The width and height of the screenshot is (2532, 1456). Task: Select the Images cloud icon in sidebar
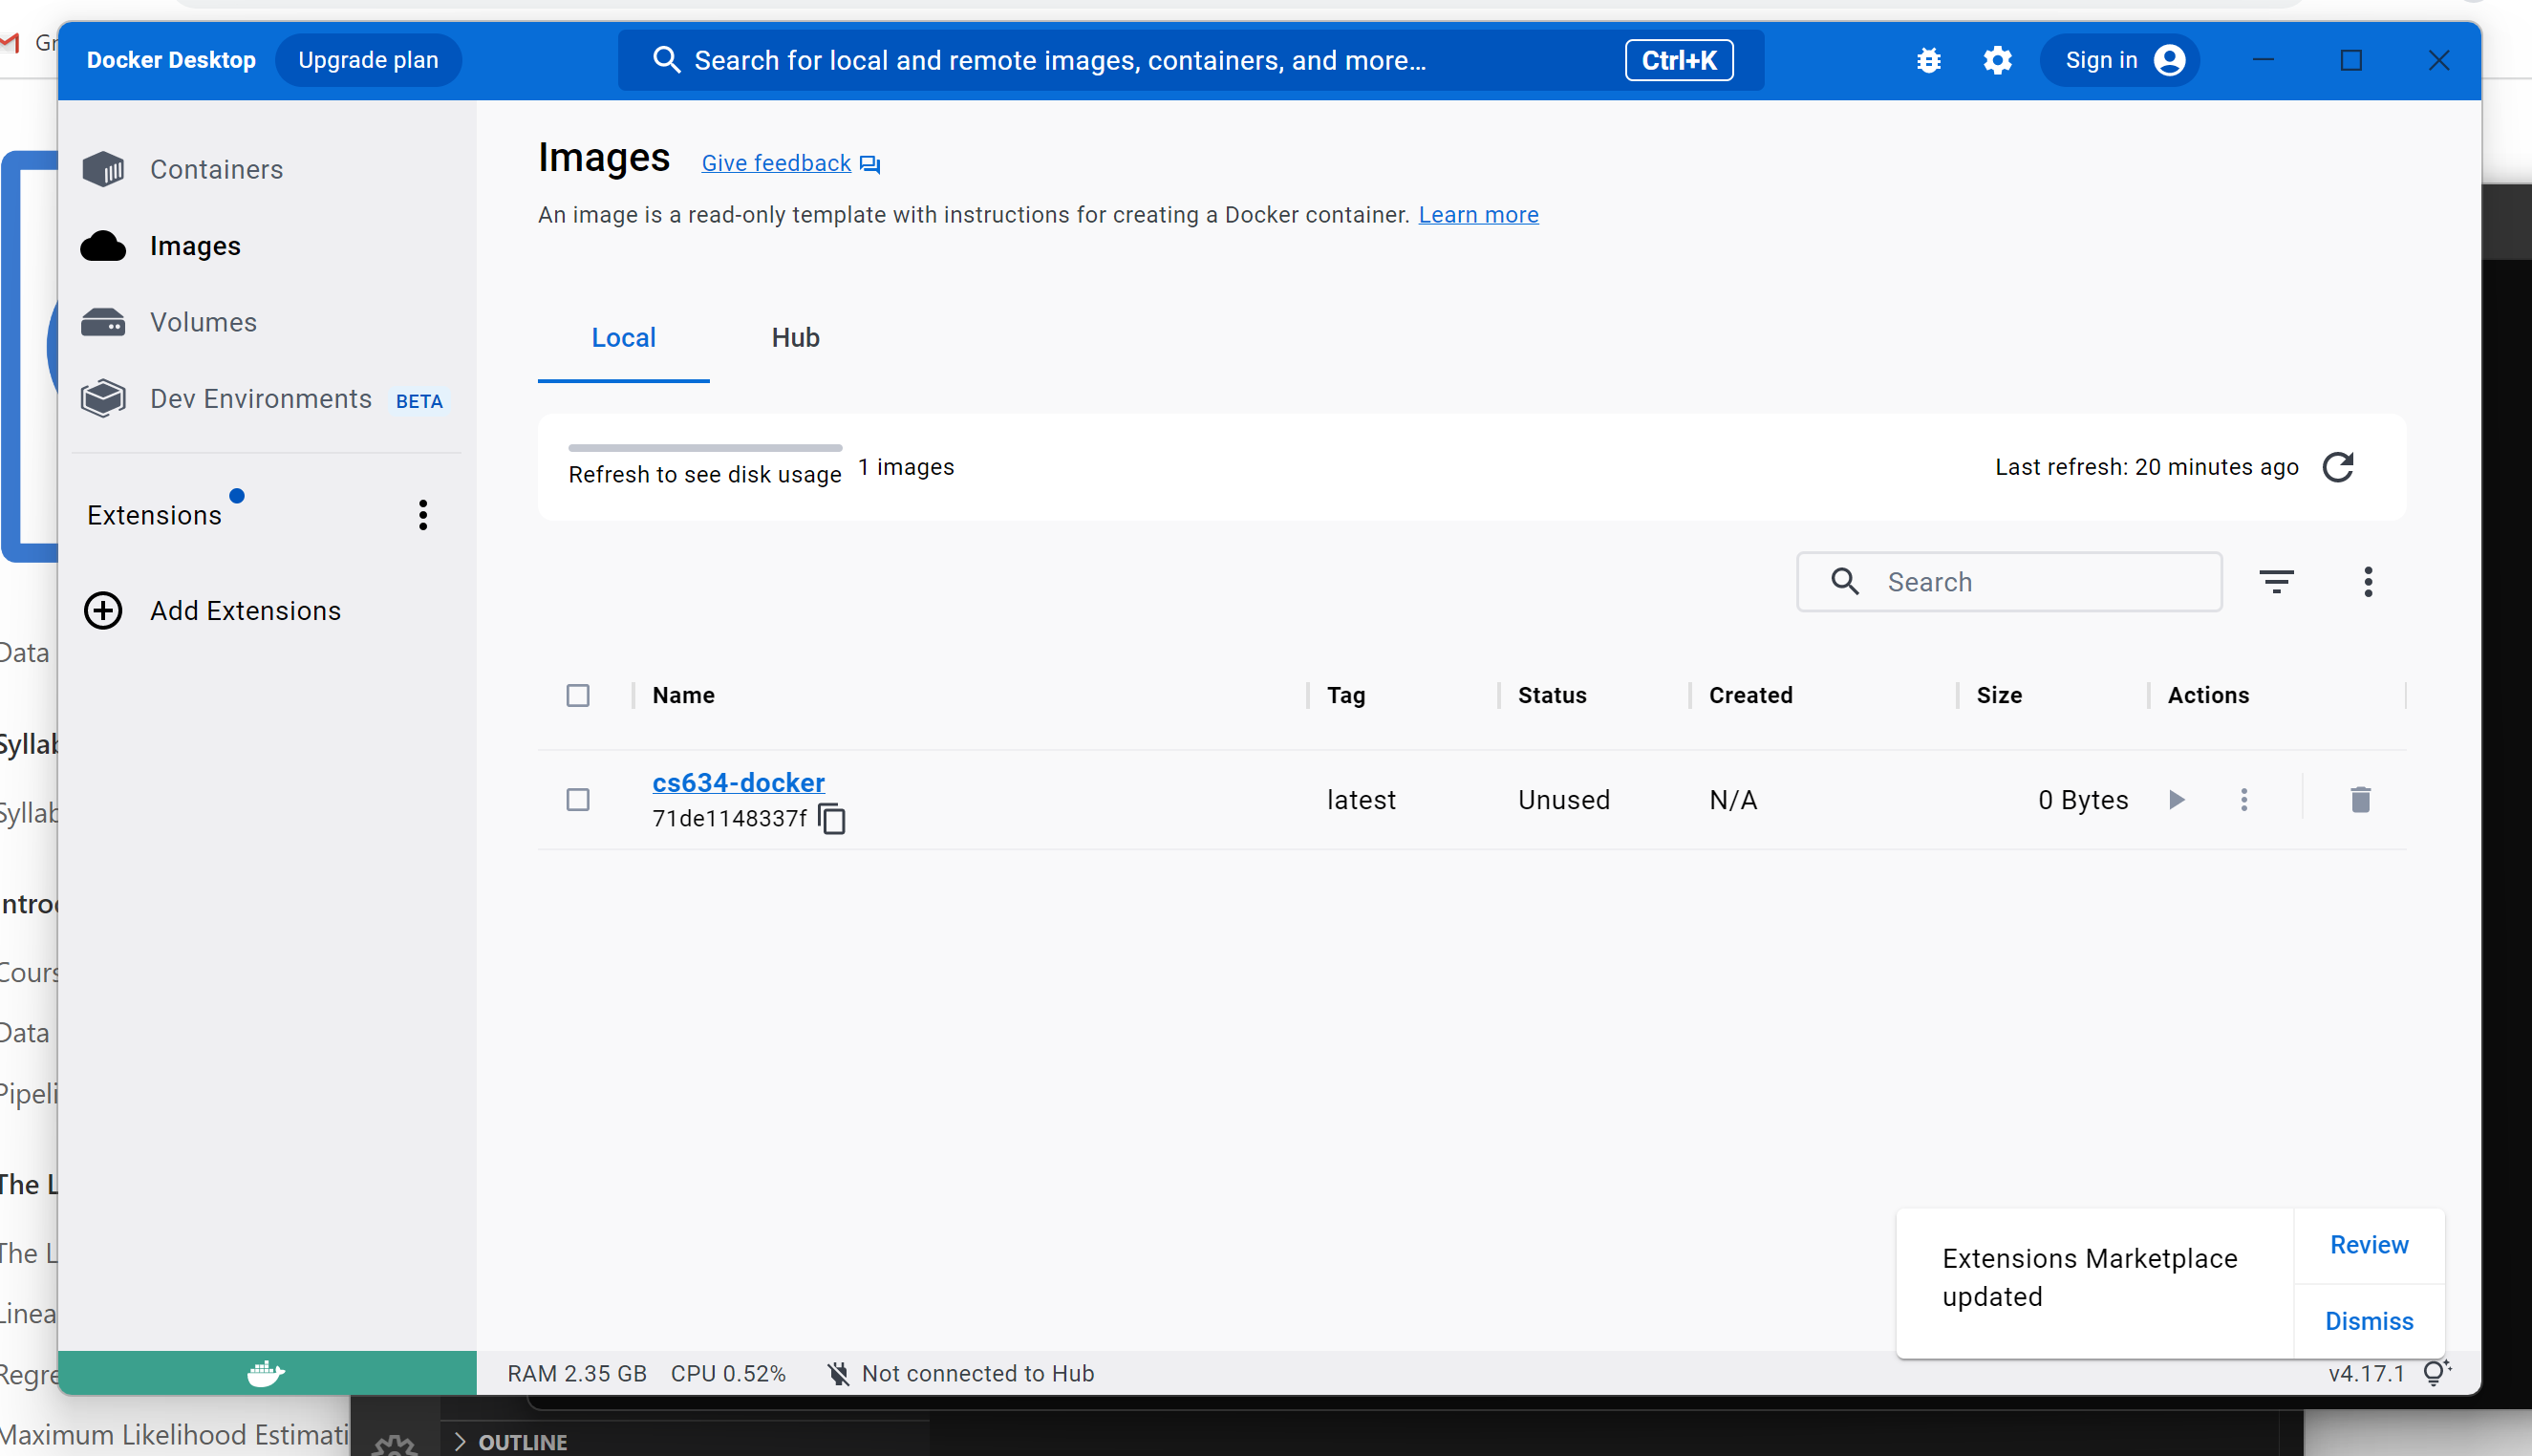tap(103, 246)
